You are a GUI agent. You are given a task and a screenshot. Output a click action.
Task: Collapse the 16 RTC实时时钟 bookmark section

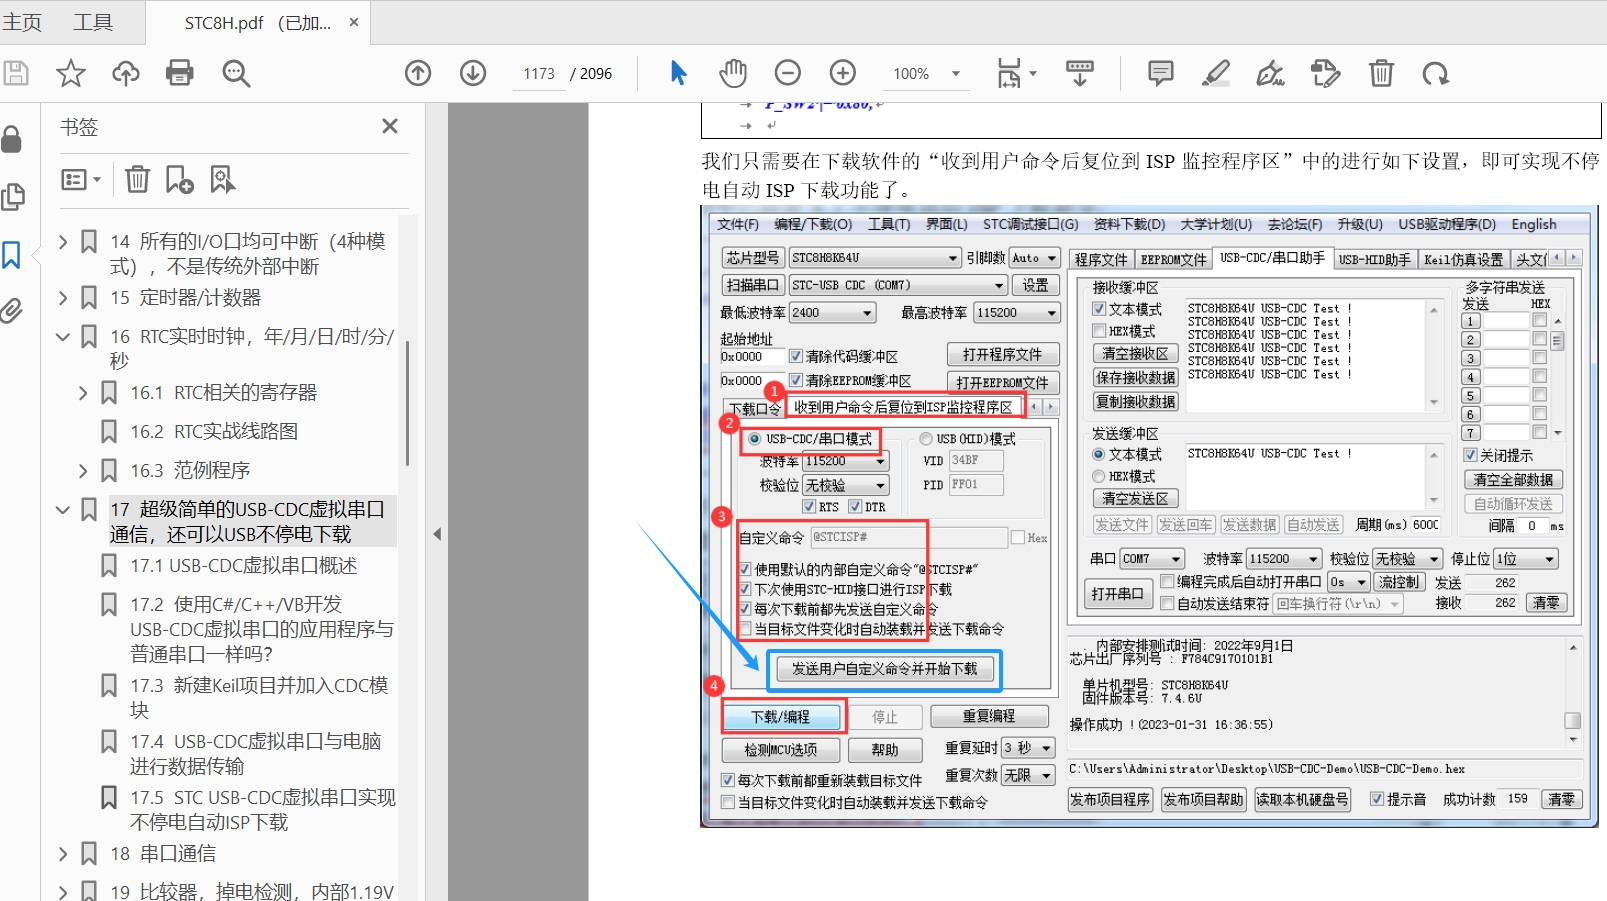pyautogui.click(x=63, y=337)
